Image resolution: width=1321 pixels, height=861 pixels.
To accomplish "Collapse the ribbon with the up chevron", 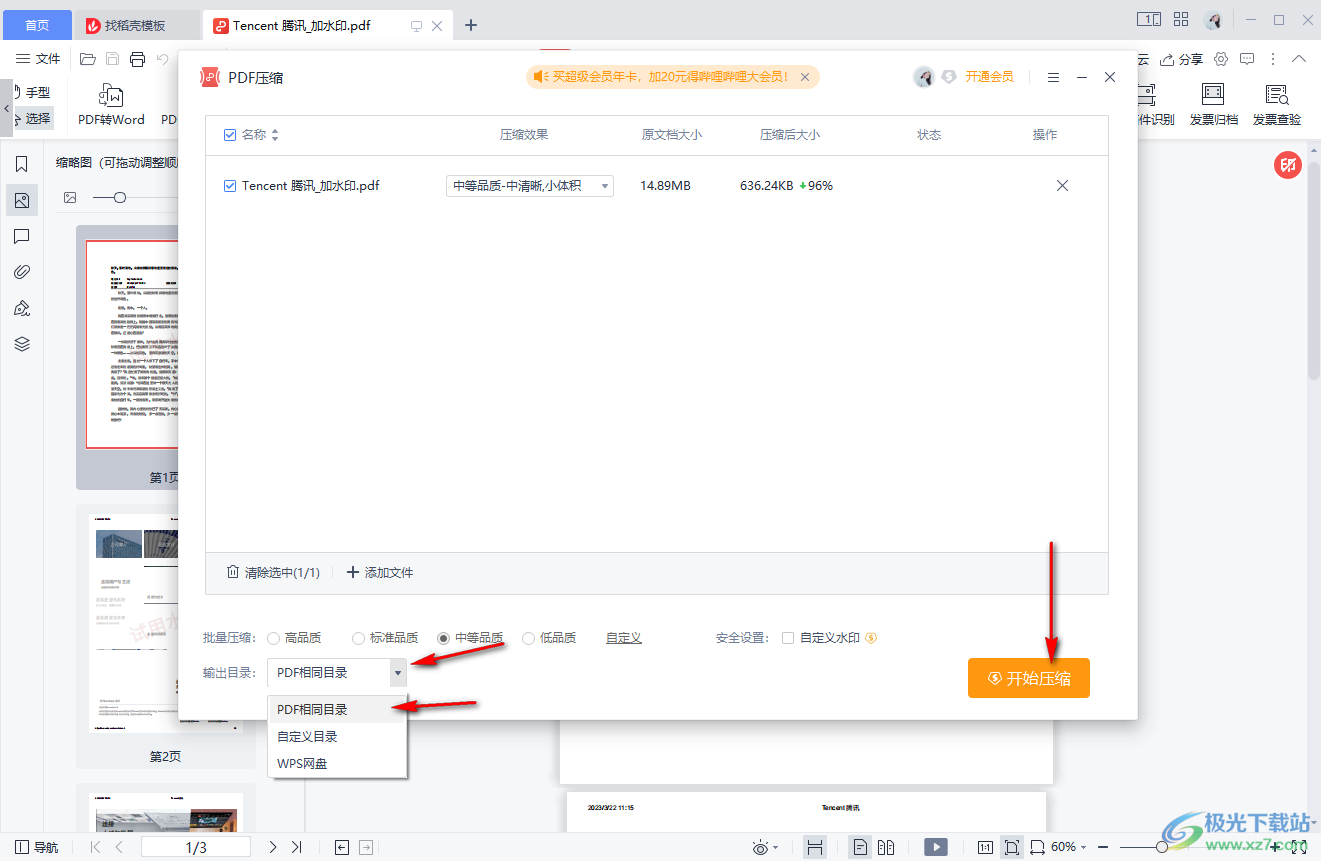I will 1300,59.
